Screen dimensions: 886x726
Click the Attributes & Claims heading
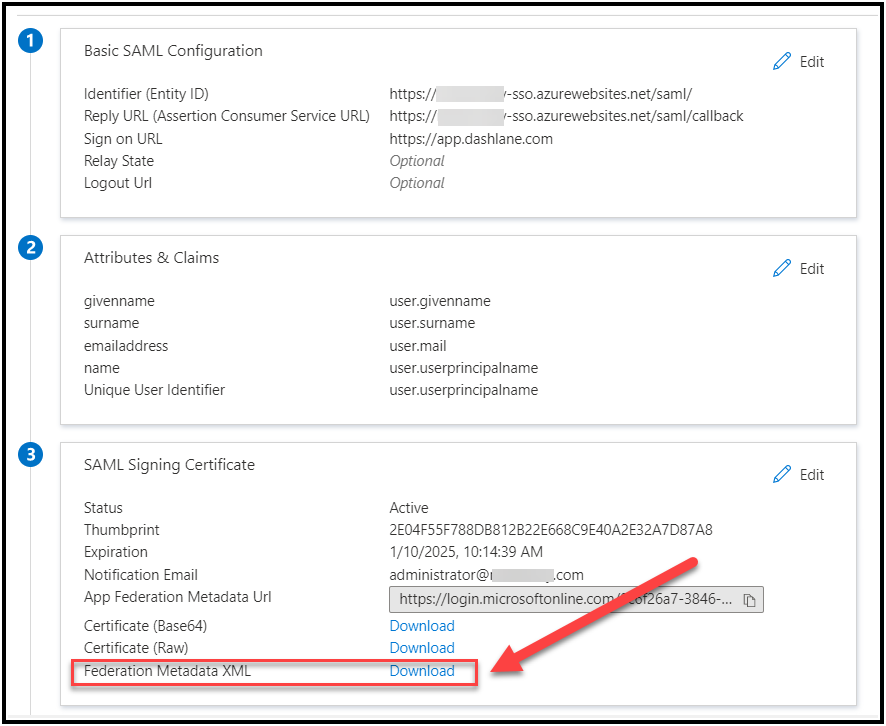click(151, 258)
